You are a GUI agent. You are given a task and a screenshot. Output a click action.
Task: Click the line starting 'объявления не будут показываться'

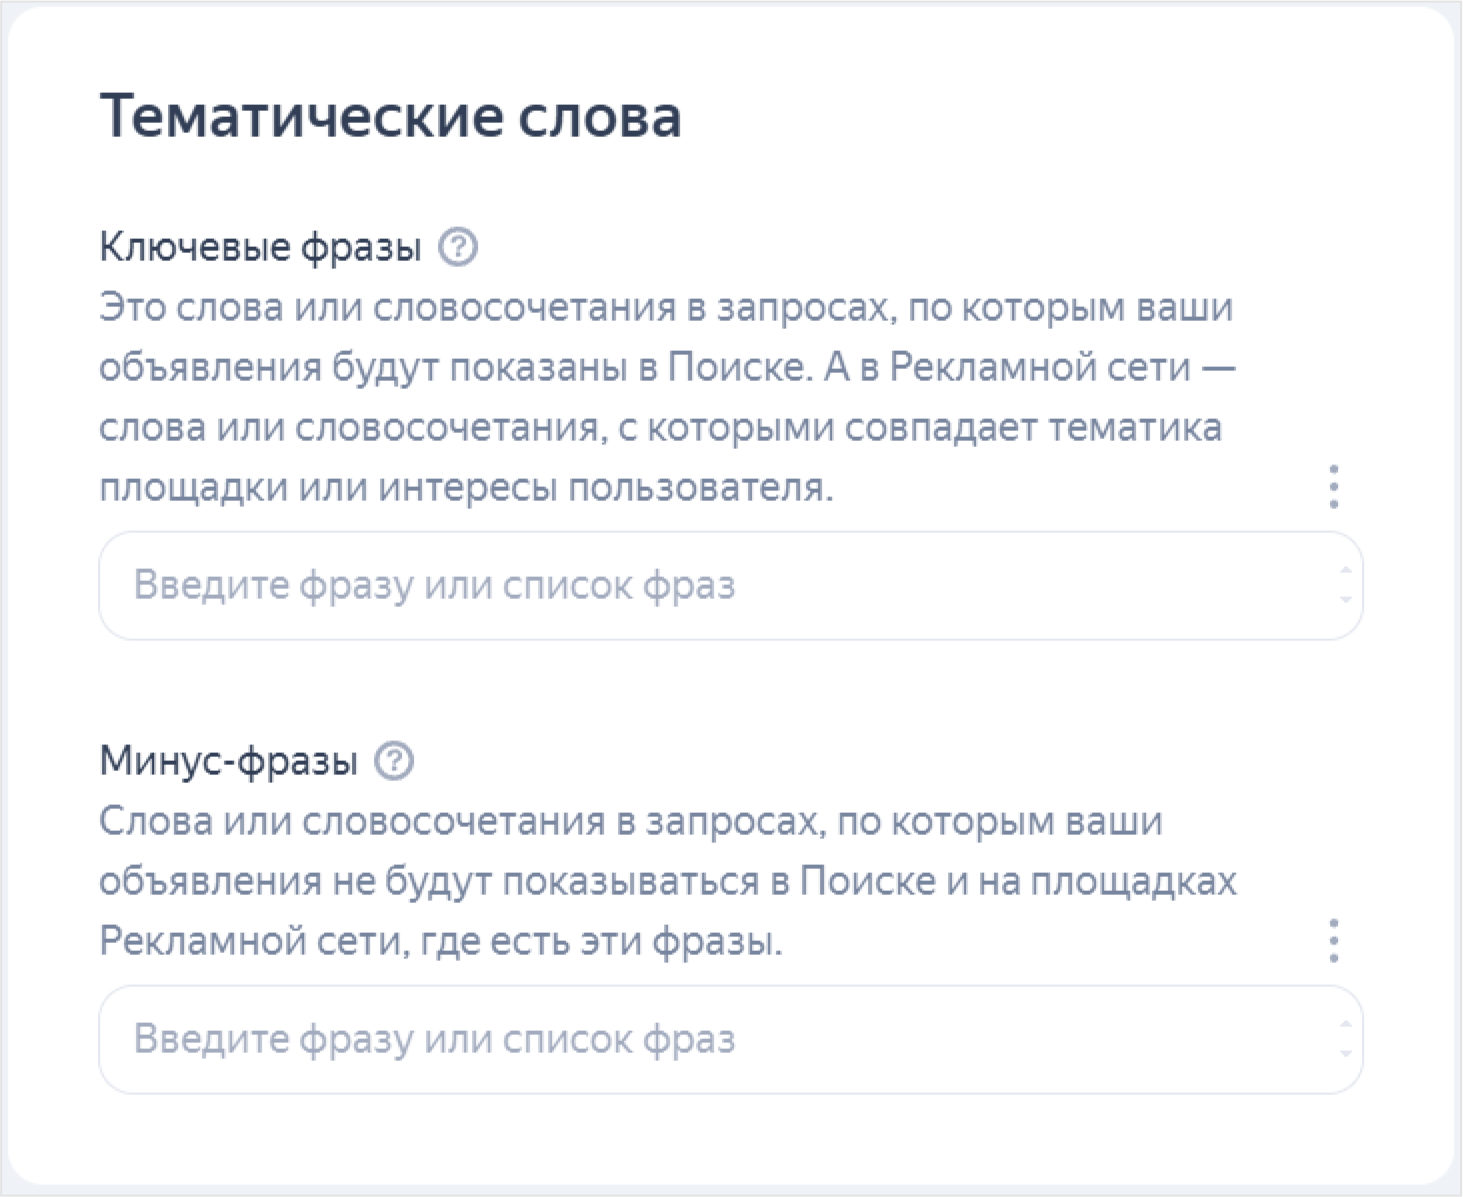tap(667, 881)
